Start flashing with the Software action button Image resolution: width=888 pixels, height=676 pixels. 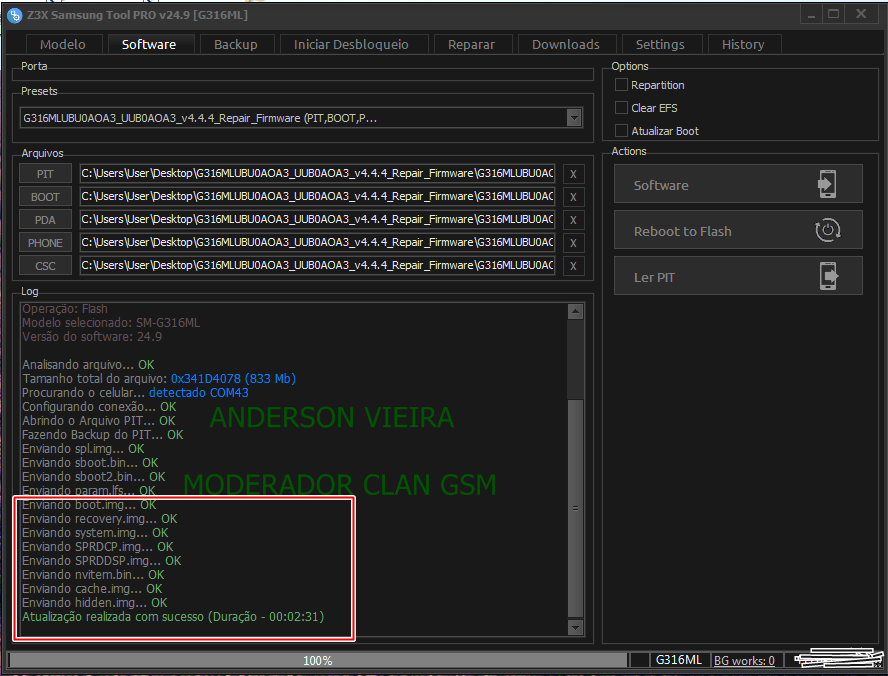point(738,184)
